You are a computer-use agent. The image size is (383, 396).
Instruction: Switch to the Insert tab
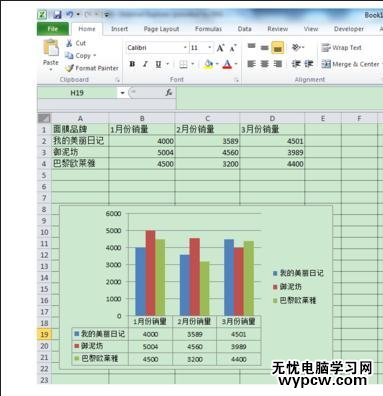(120, 29)
